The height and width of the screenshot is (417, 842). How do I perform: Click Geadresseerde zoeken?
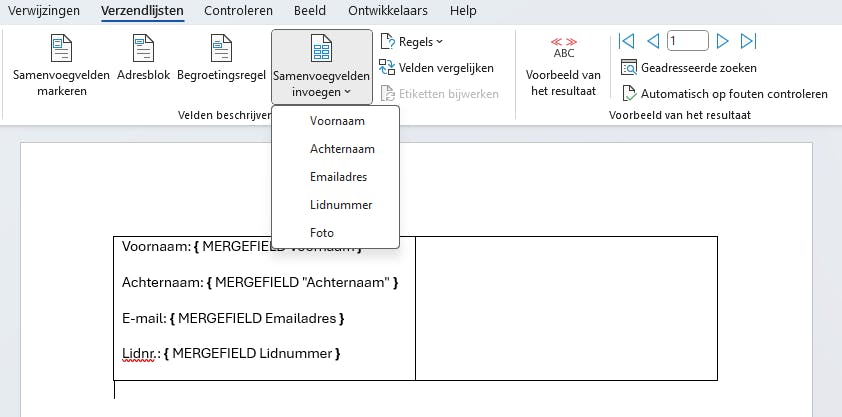tap(689, 68)
